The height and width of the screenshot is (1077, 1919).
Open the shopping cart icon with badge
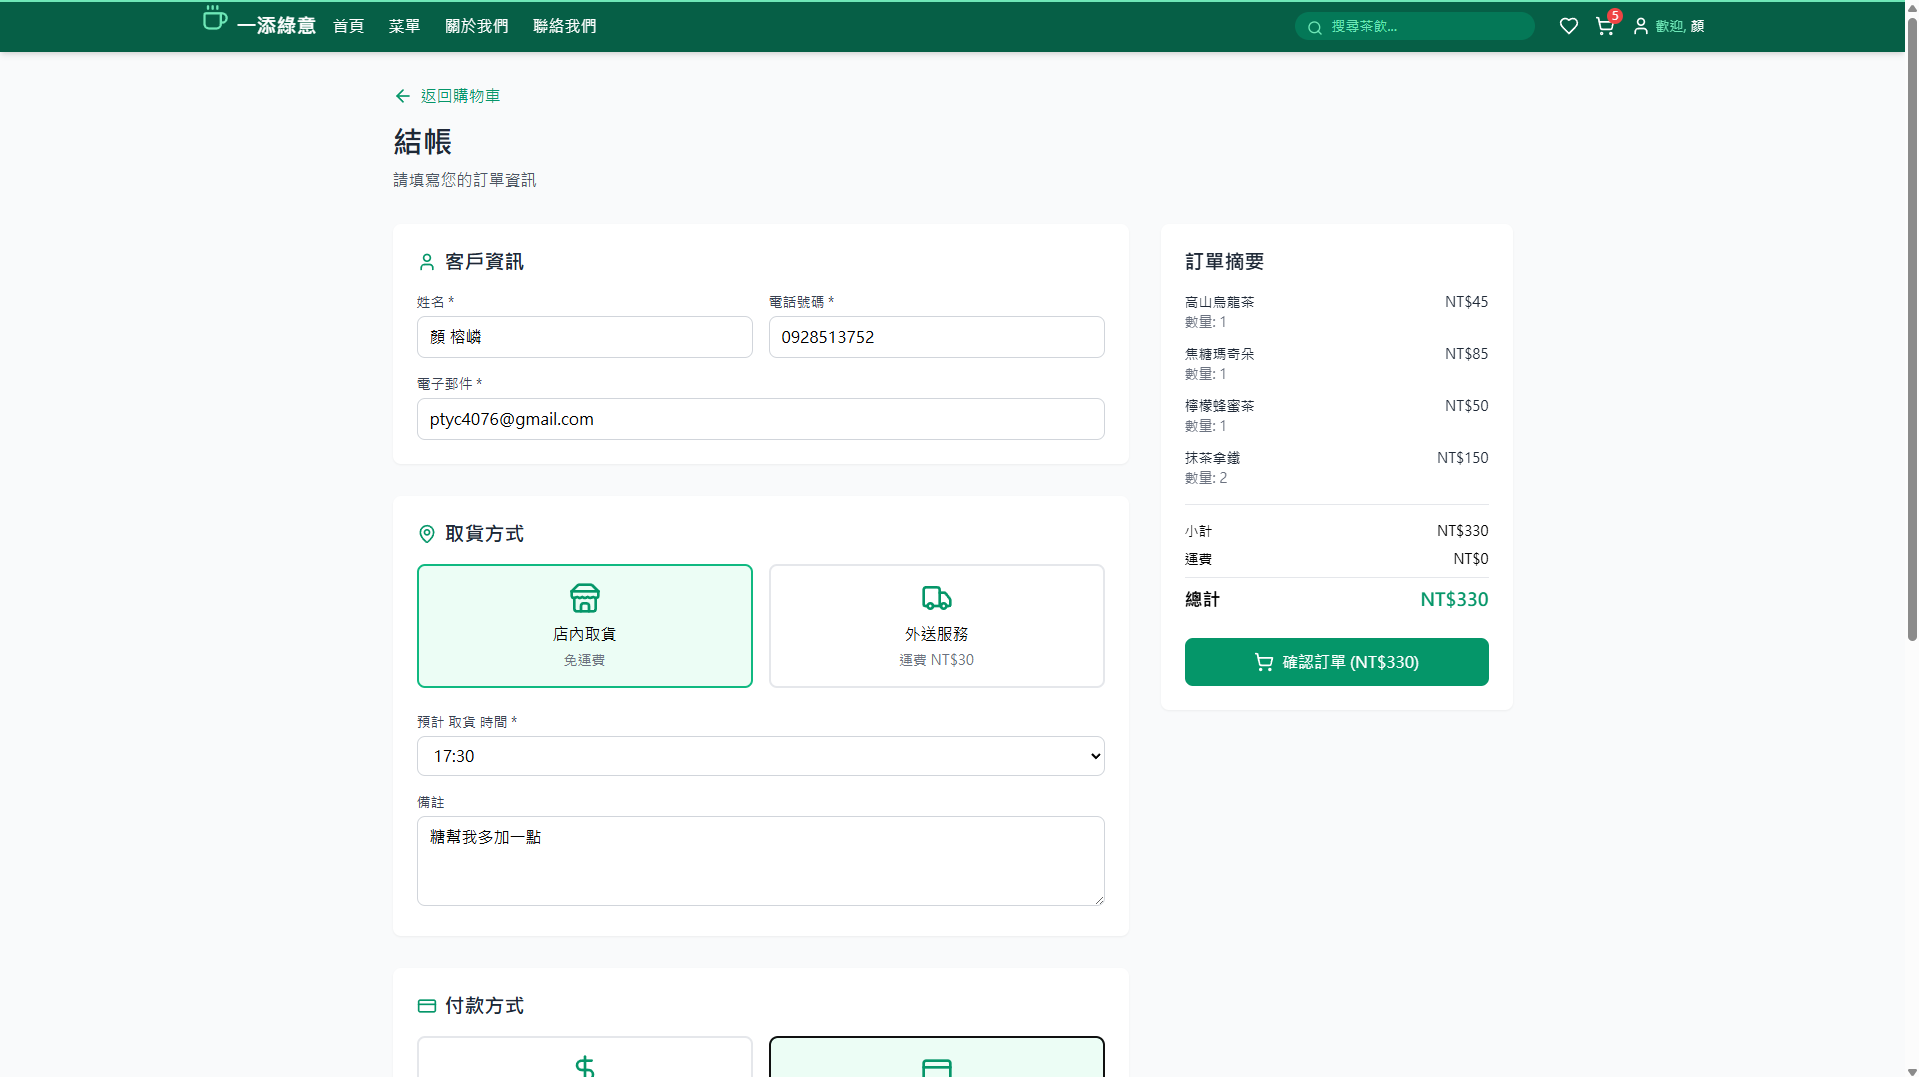(1605, 26)
